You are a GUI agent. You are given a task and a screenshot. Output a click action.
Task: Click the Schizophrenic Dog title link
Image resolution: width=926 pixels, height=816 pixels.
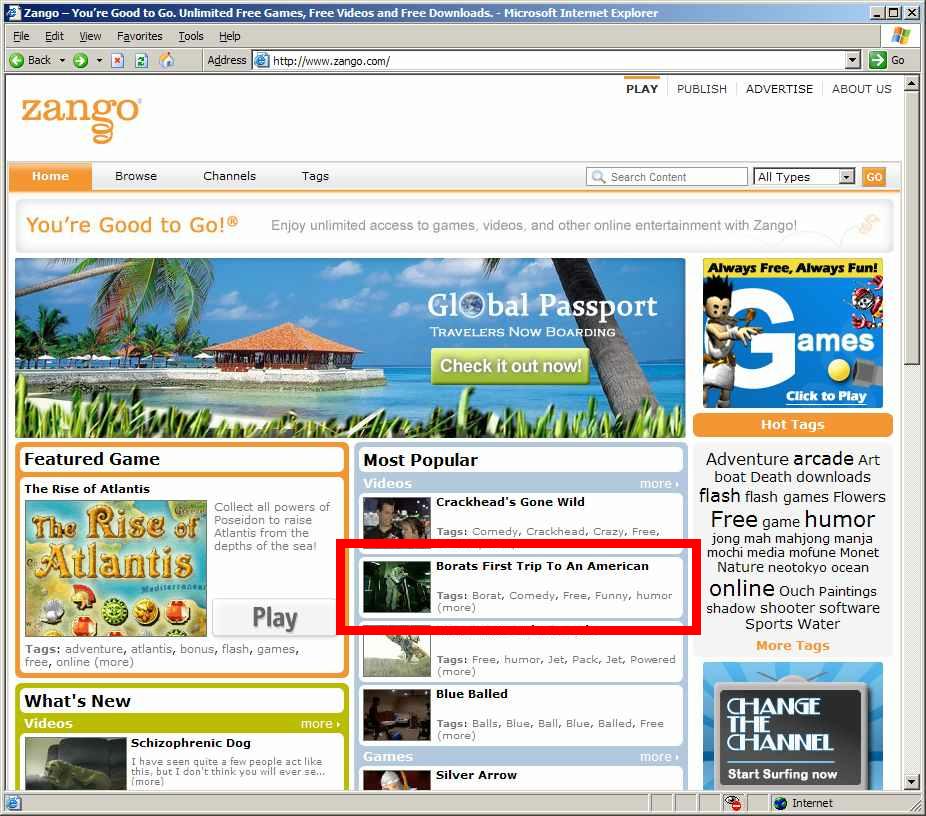coord(191,743)
